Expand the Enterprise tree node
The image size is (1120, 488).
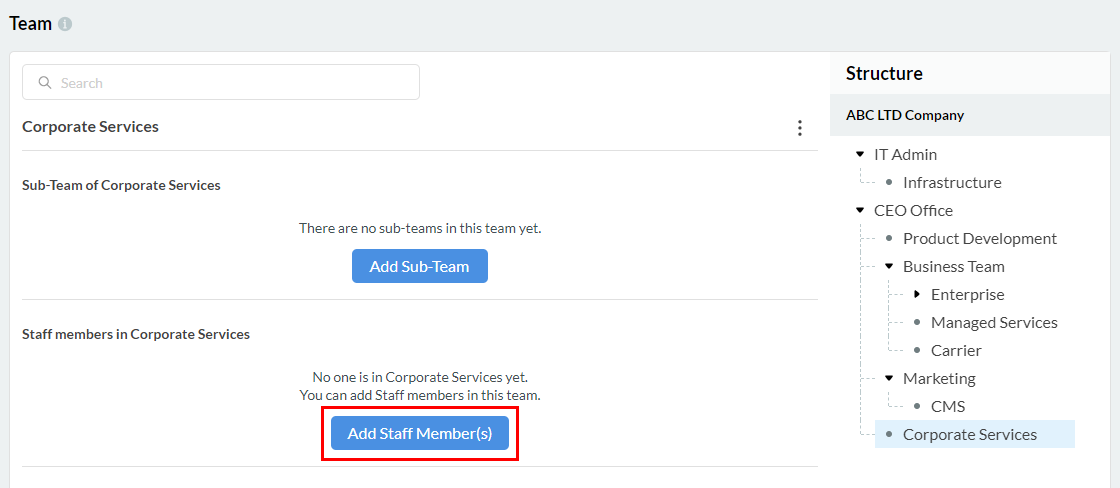(917, 294)
